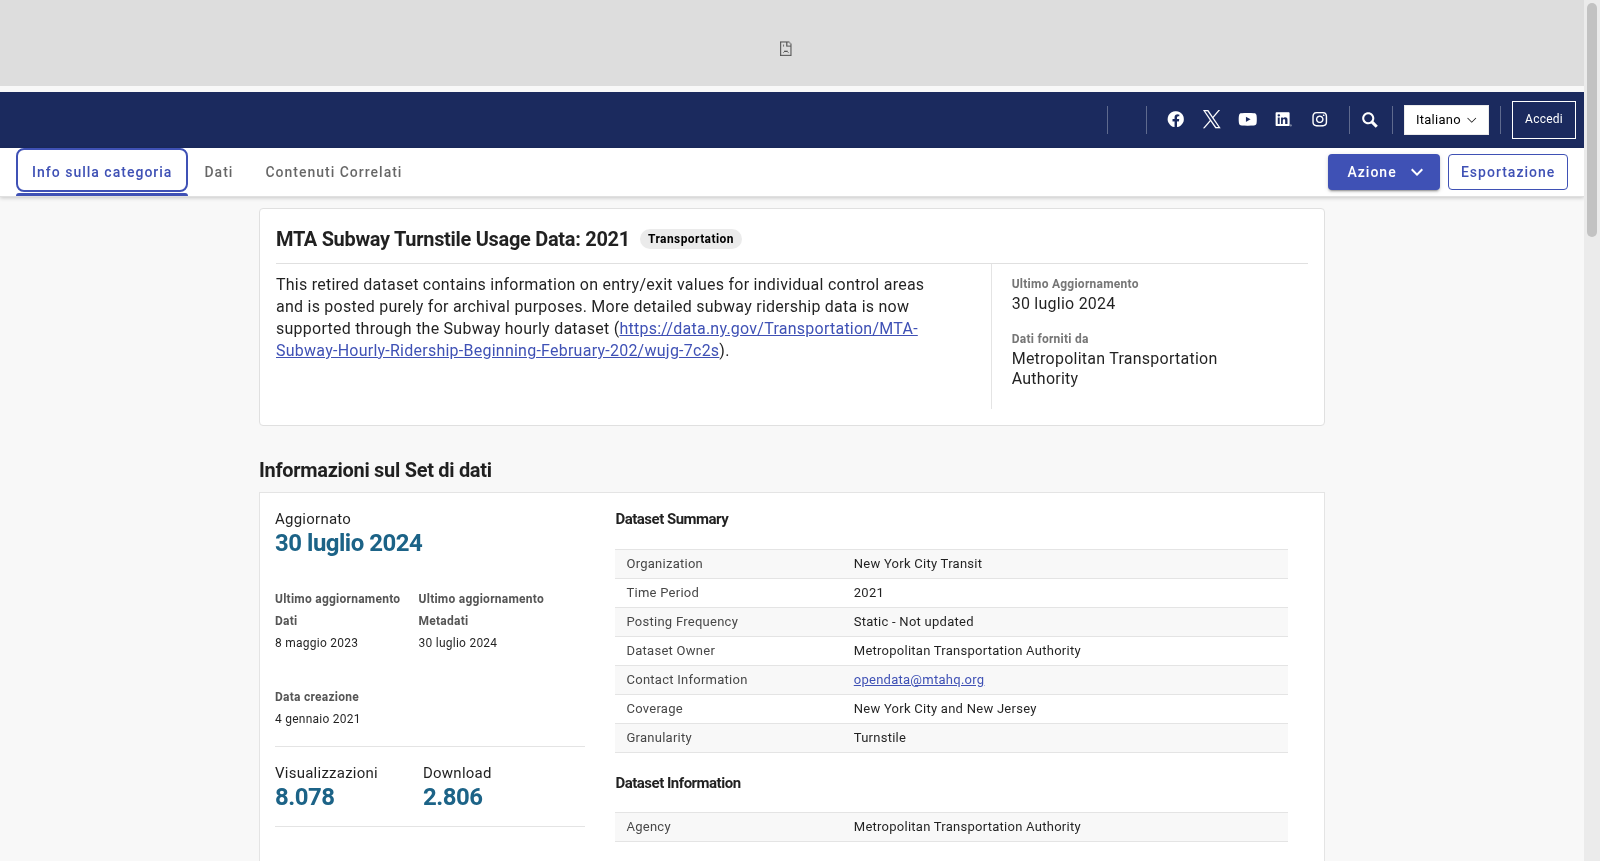
Task: Click the 'Data creazione' label
Action: click(x=317, y=697)
